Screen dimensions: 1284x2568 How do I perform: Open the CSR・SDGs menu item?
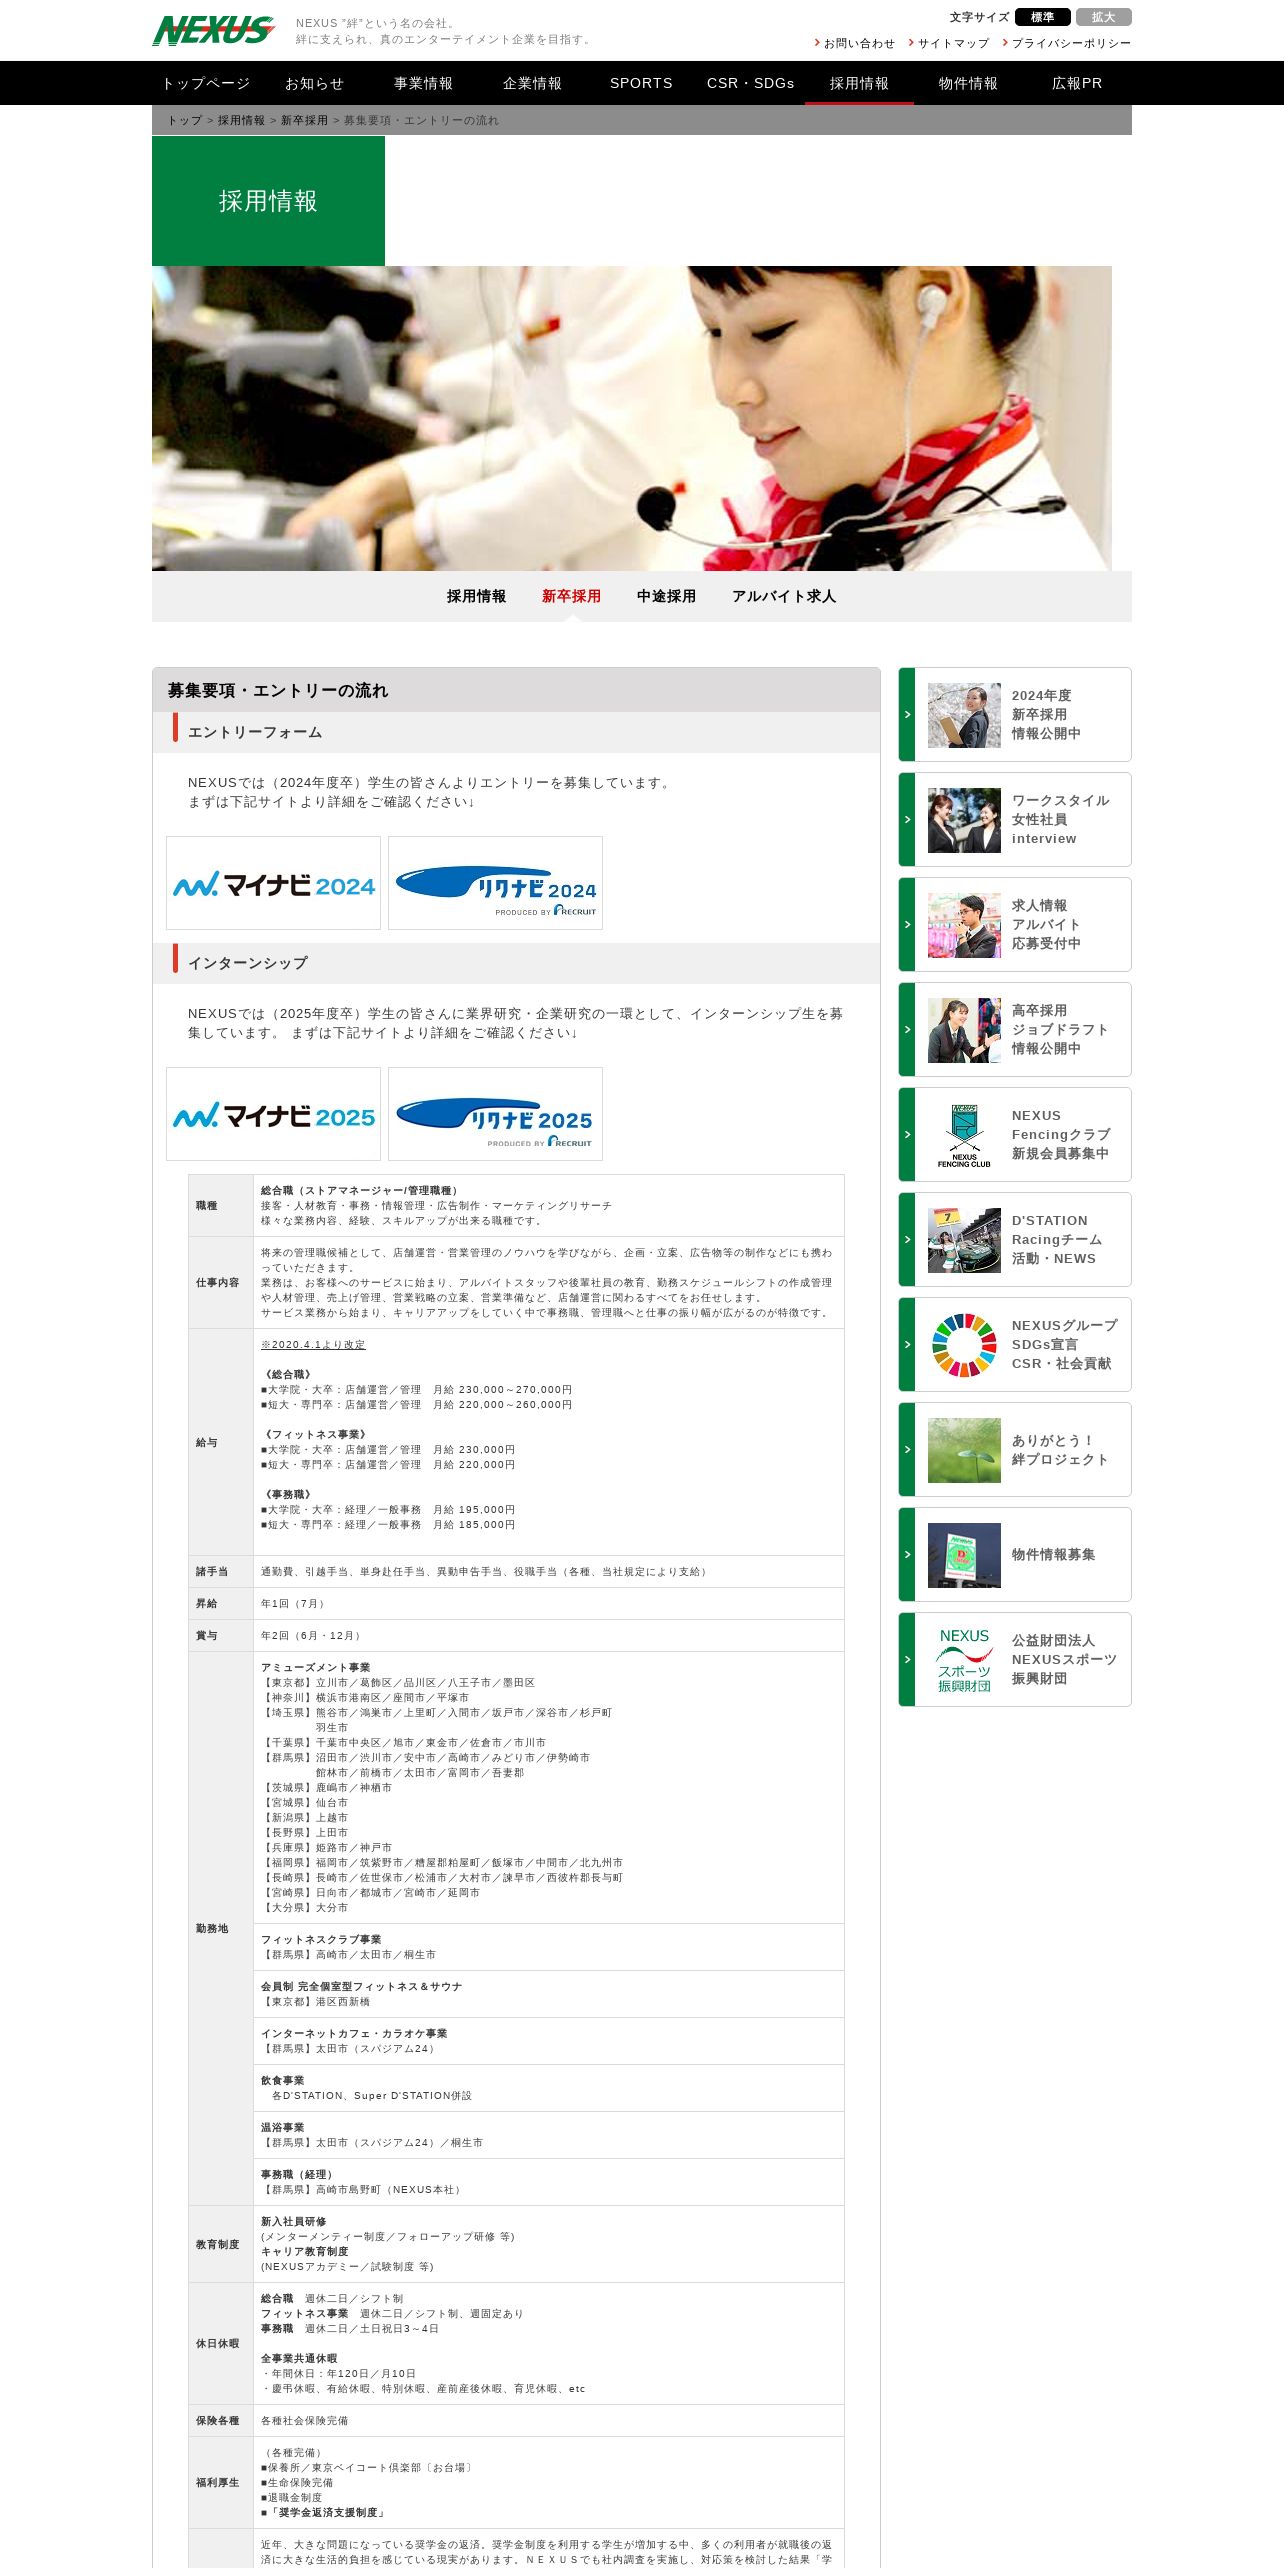tap(750, 83)
